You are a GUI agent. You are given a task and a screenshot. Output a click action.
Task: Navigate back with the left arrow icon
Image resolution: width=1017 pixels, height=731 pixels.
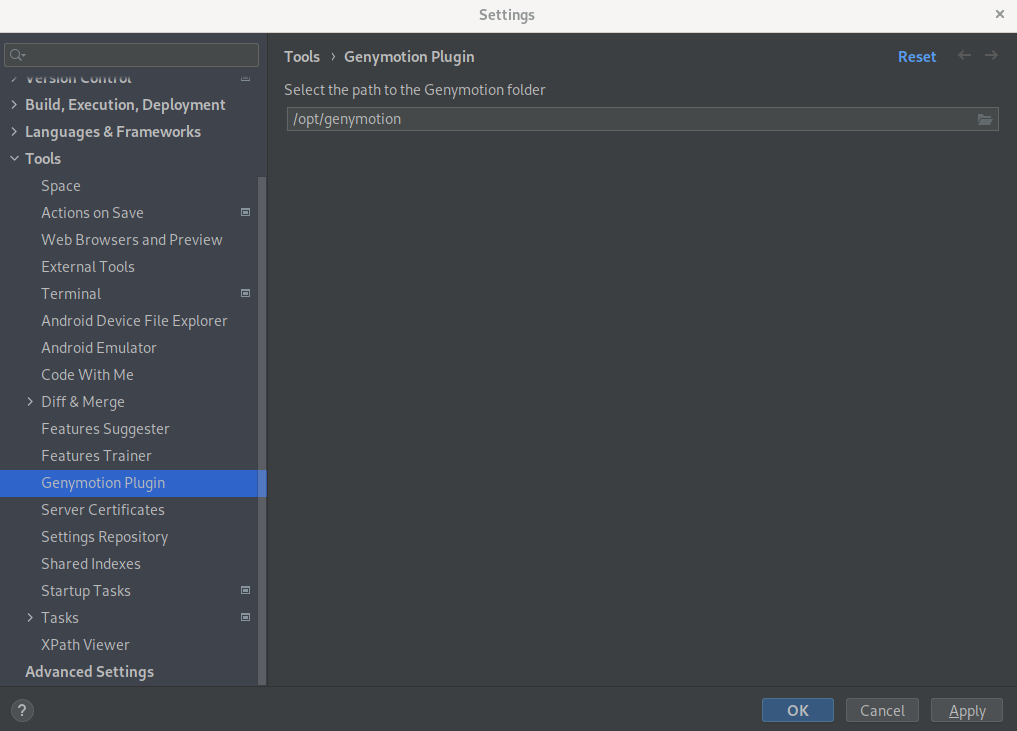964,56
